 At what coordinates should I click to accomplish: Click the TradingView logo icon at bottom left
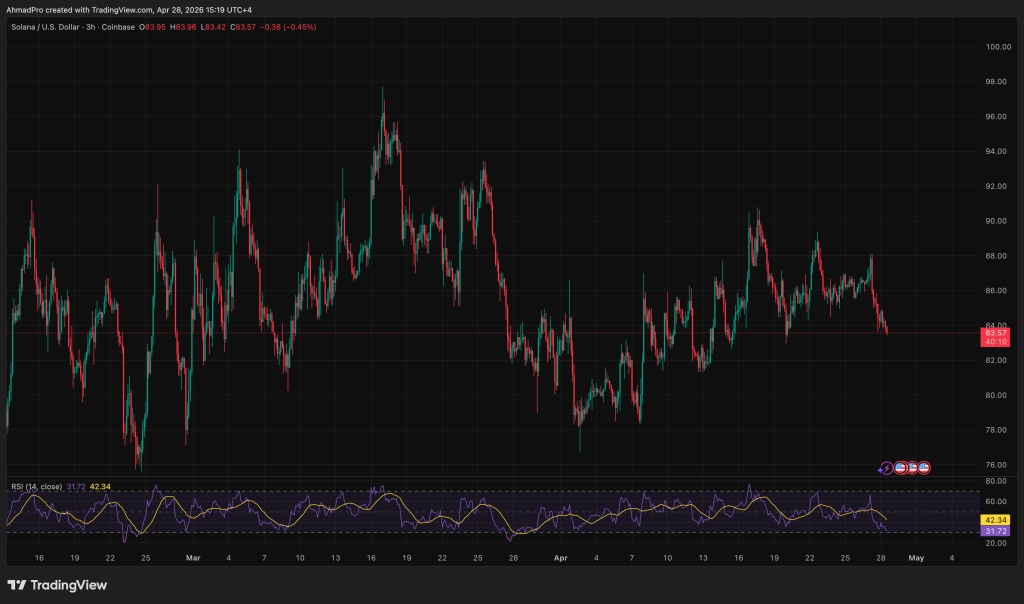tap(17, 585)
